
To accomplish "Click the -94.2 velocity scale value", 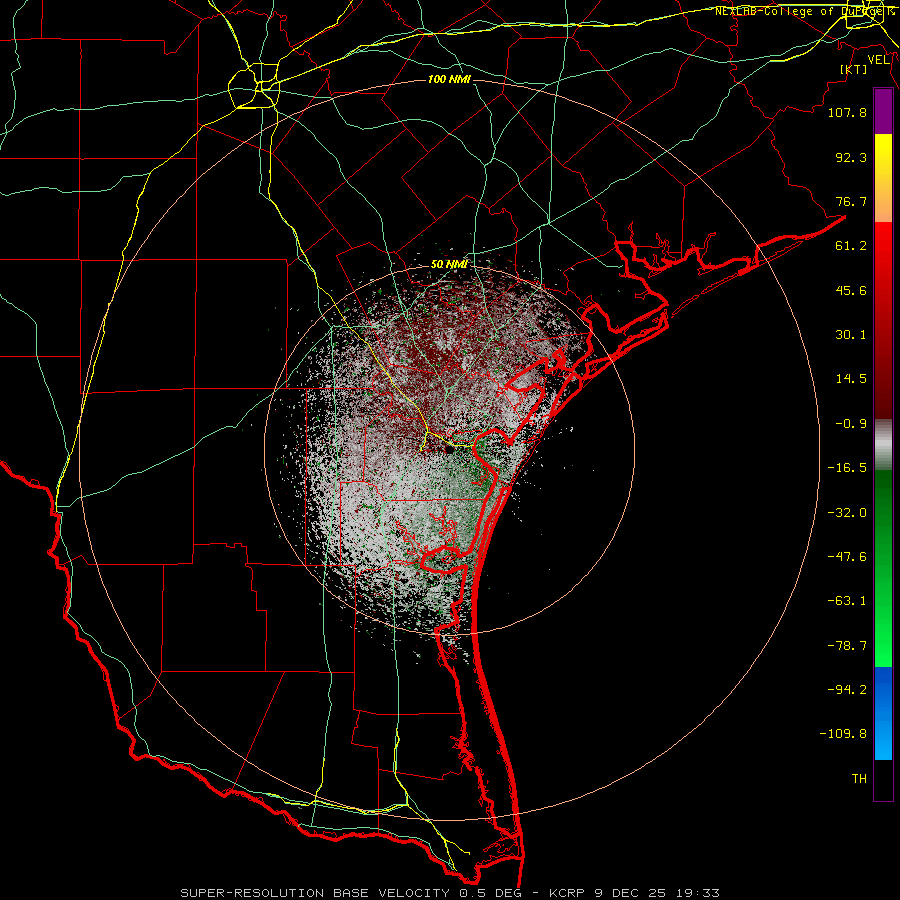I will point(847,690).
